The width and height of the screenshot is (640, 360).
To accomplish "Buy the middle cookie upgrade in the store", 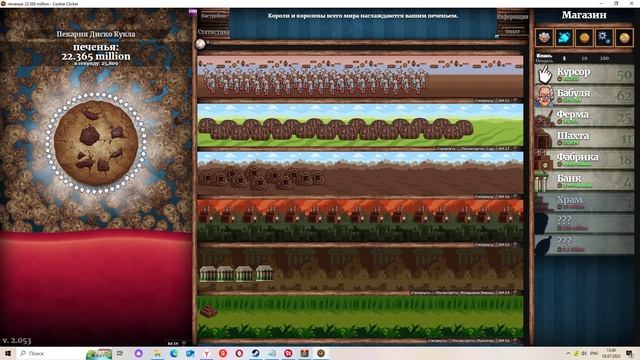I will pos(584,38).
